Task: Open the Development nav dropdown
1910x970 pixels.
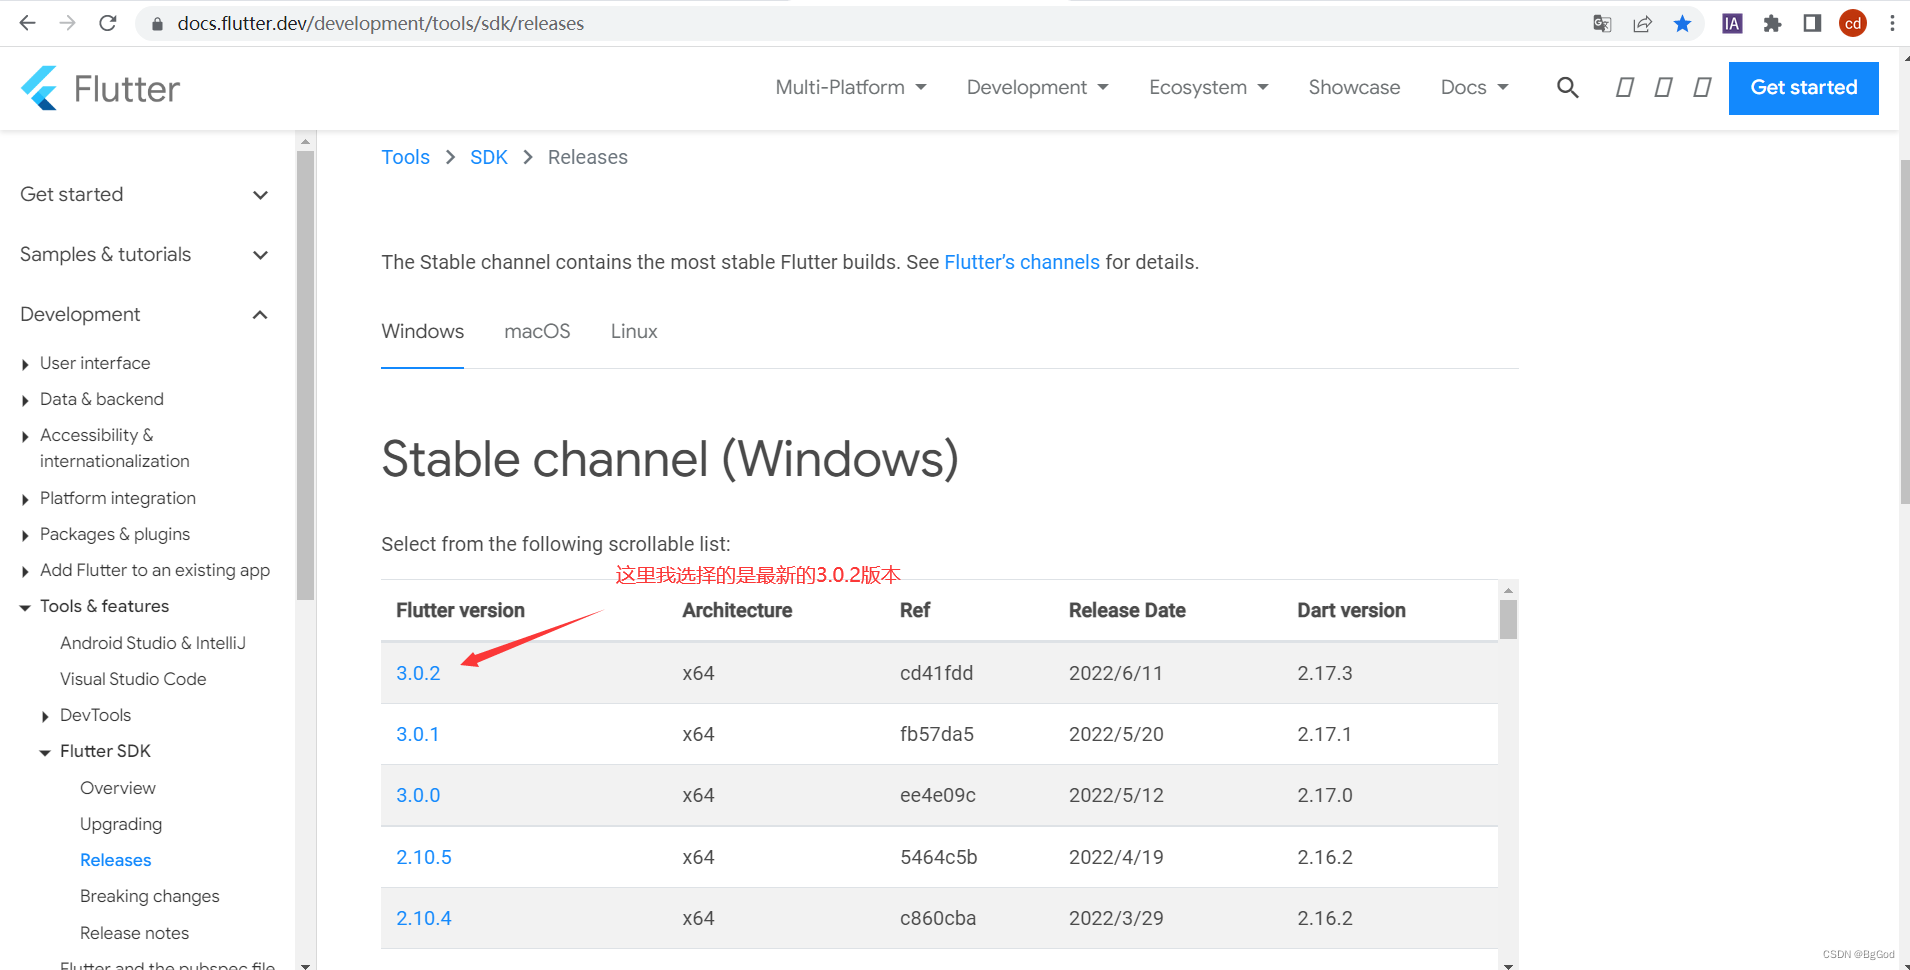Action: click(1037, 88)
